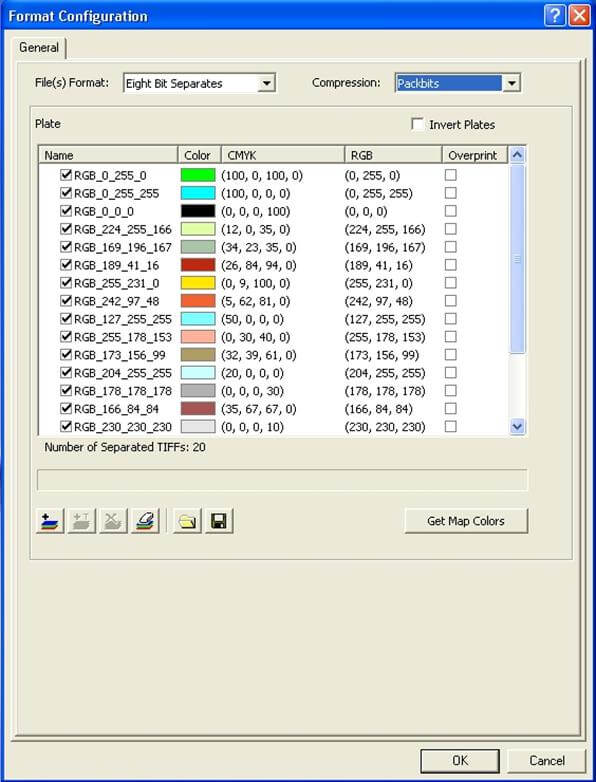The width and height of the screenshot is (596, 782).
Task: Open the File(s) Format dropdown
Action: coord(267,83)
